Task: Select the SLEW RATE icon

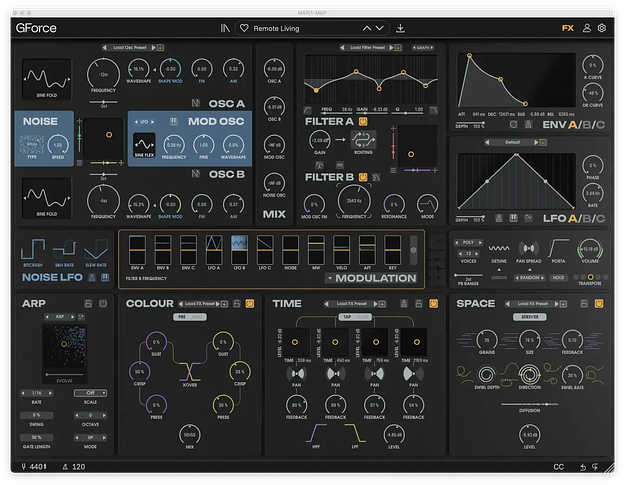Action: pos(96,249)
